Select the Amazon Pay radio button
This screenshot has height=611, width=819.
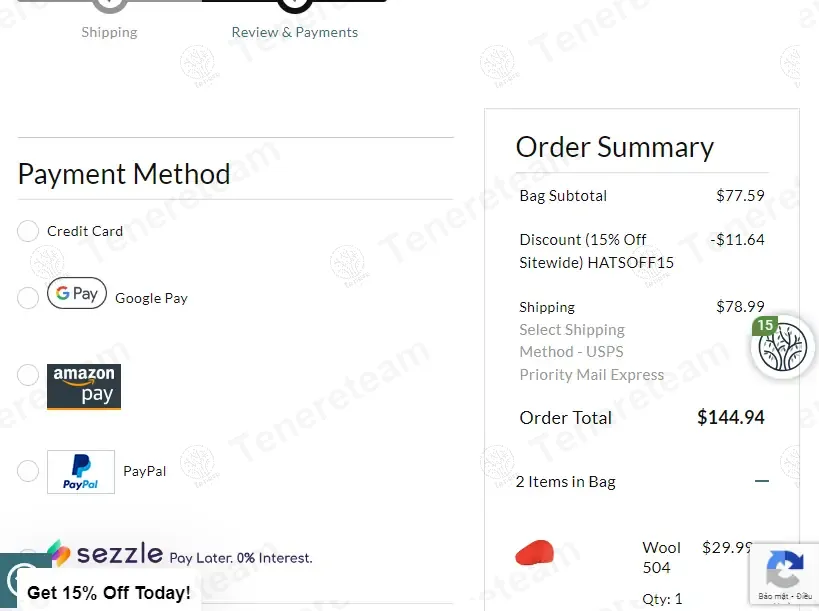[28, 375]
